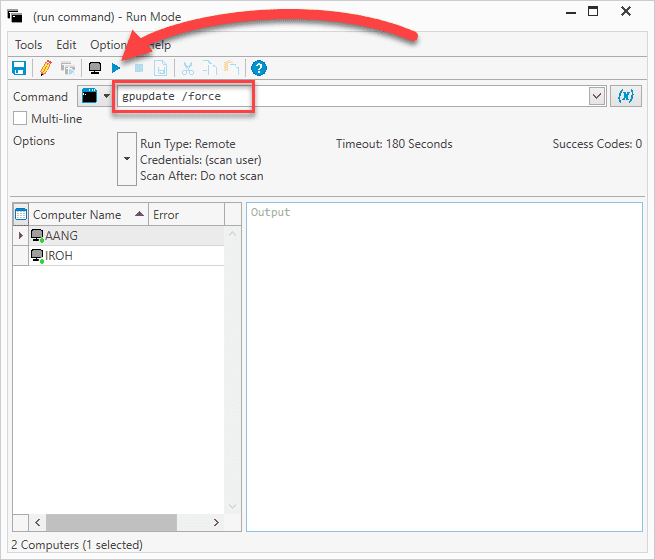Click the 2 Computers (1 selected) status text
Screen dimensions: 655x560
[x=77, y=545]
